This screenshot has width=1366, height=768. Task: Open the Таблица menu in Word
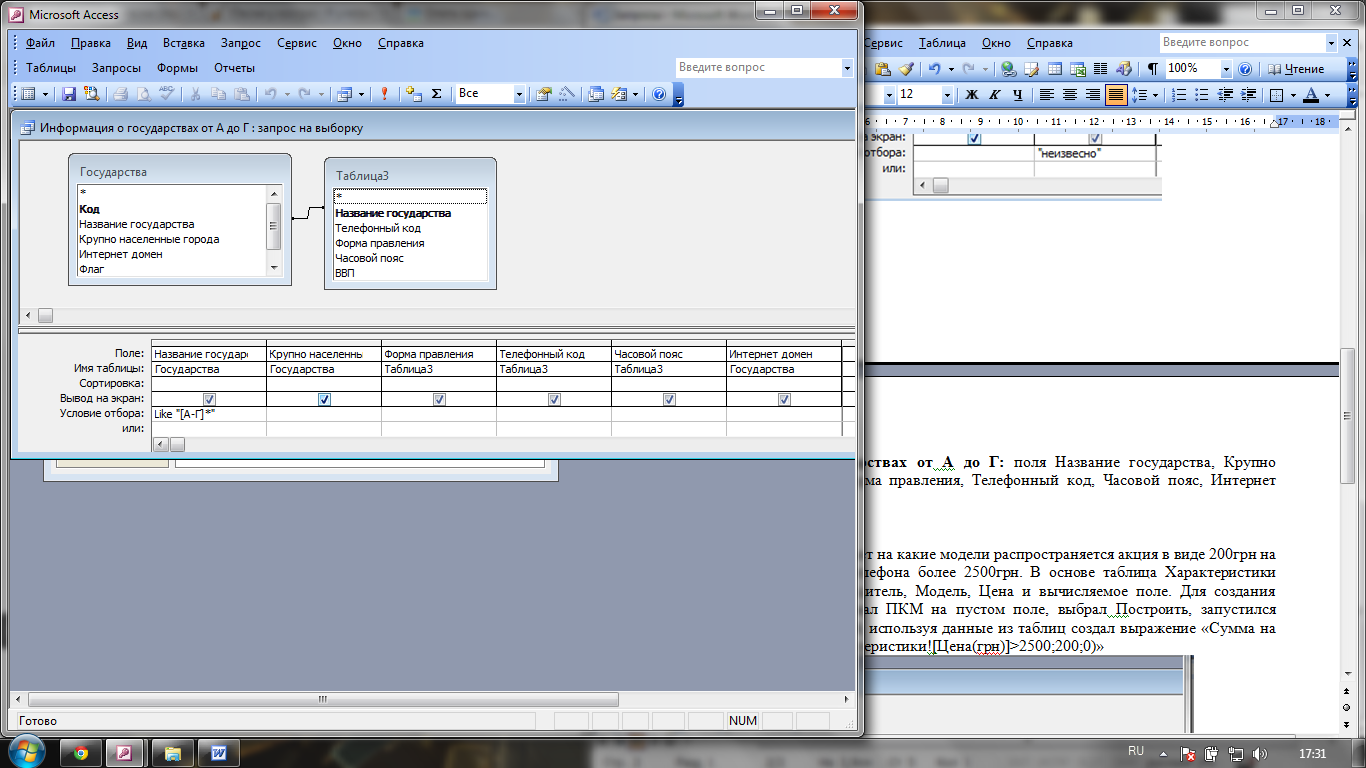pos(942,43)
